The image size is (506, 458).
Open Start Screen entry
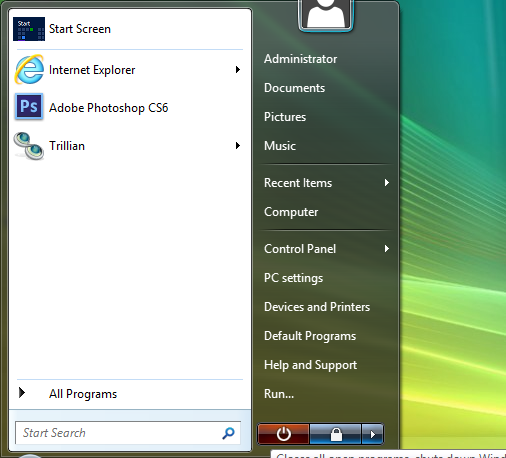click(x=130, y=29)
